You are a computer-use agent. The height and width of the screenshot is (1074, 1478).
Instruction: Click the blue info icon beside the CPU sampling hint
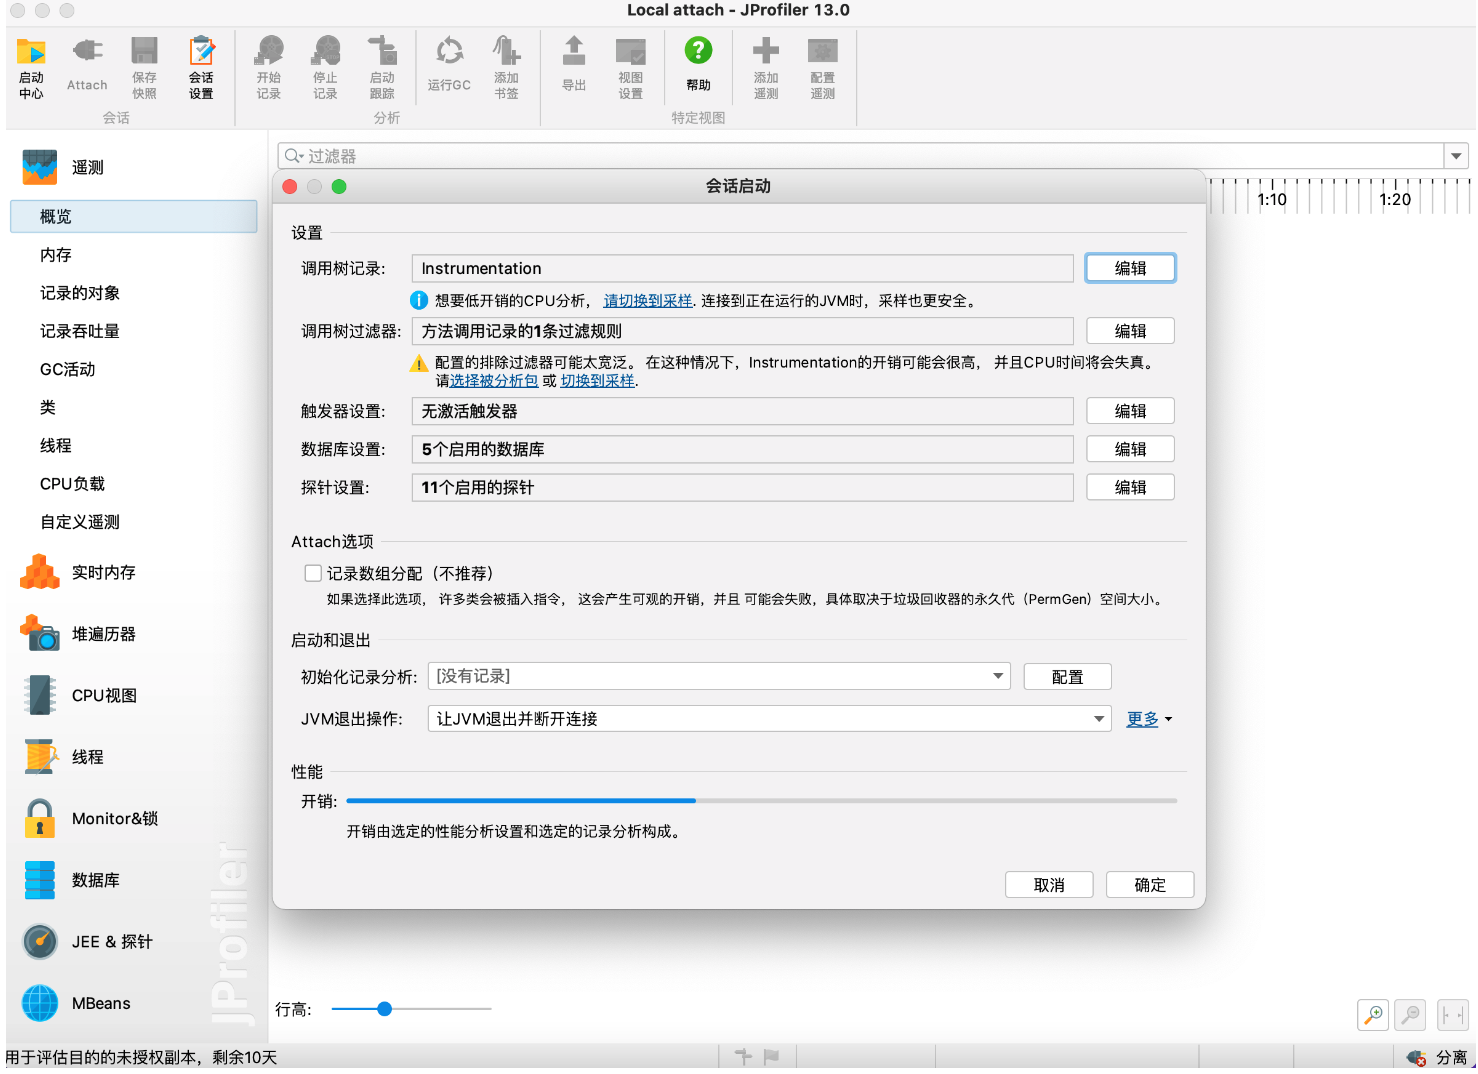[x=419, y=300]
